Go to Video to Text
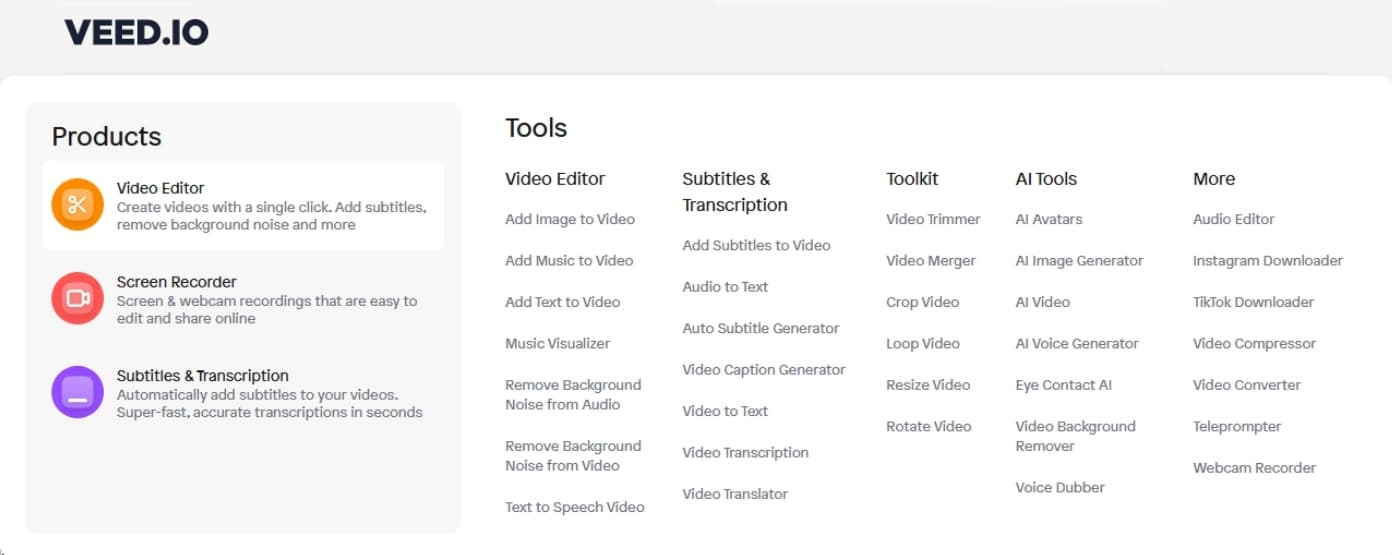The image size is (1392, 555). coord(725,411)
